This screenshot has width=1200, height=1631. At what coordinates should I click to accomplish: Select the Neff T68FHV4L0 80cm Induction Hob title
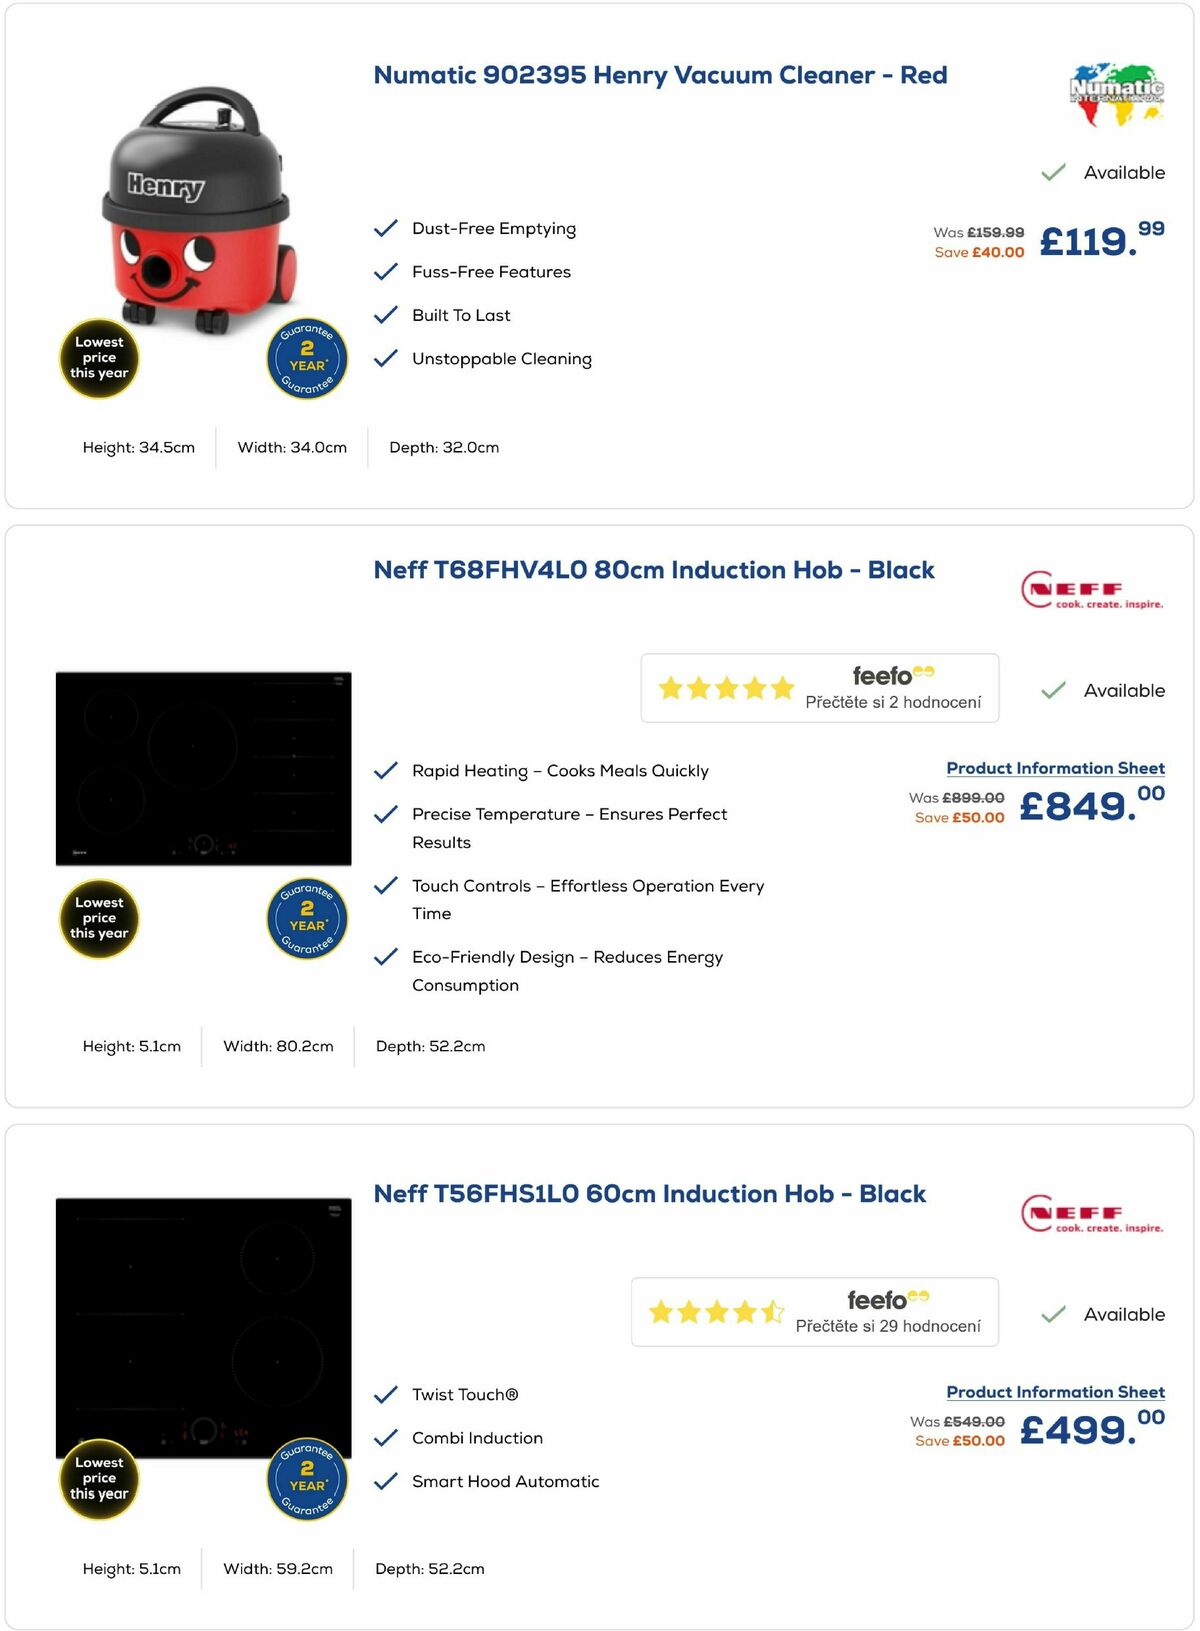[654, 570]
